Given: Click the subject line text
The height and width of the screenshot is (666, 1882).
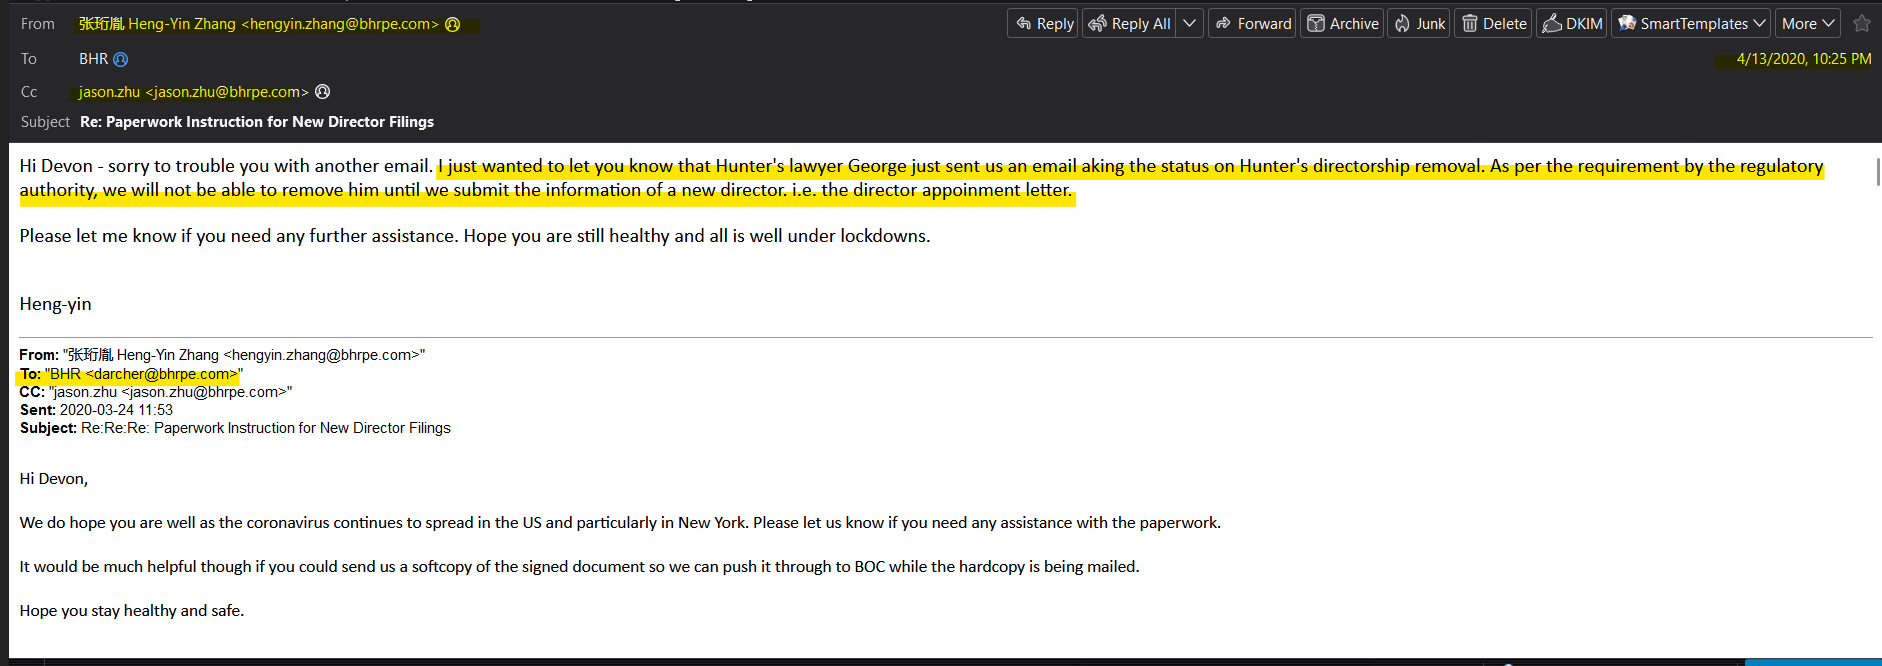Looking at the screenshot, I should pyautogui.click(x=257, y=122).
